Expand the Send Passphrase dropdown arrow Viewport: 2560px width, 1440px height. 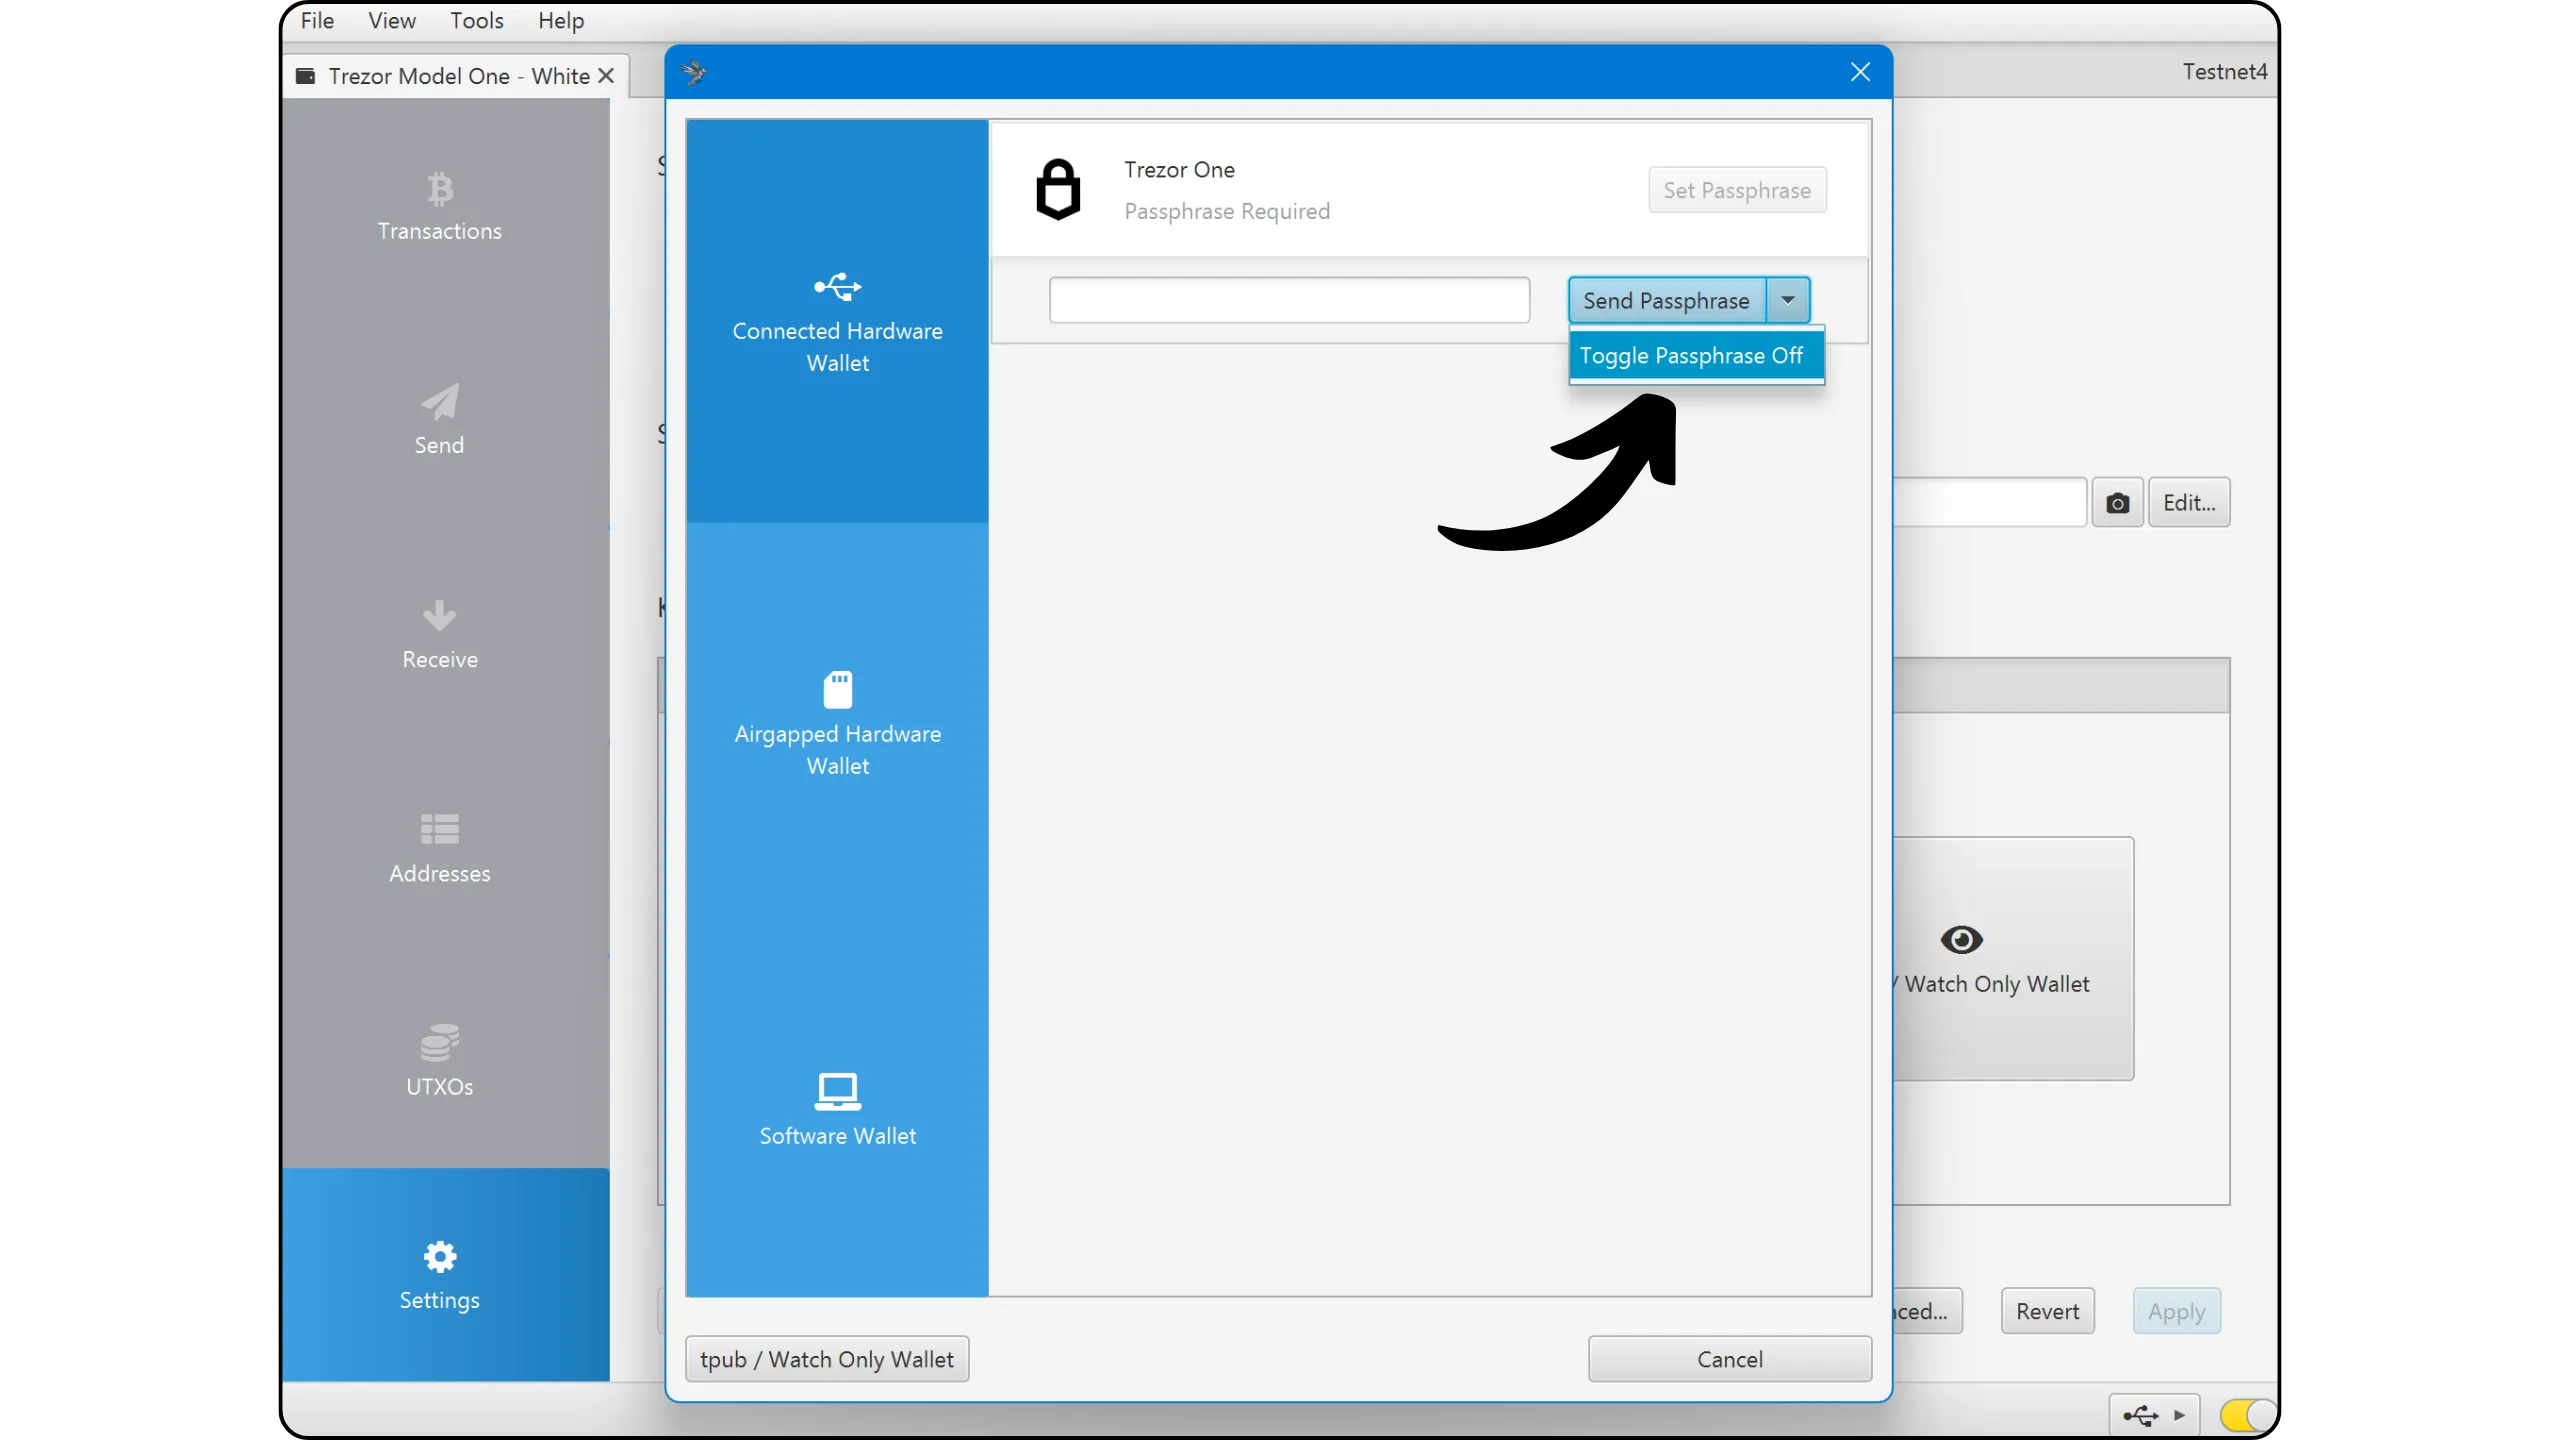click(1788, 300)
